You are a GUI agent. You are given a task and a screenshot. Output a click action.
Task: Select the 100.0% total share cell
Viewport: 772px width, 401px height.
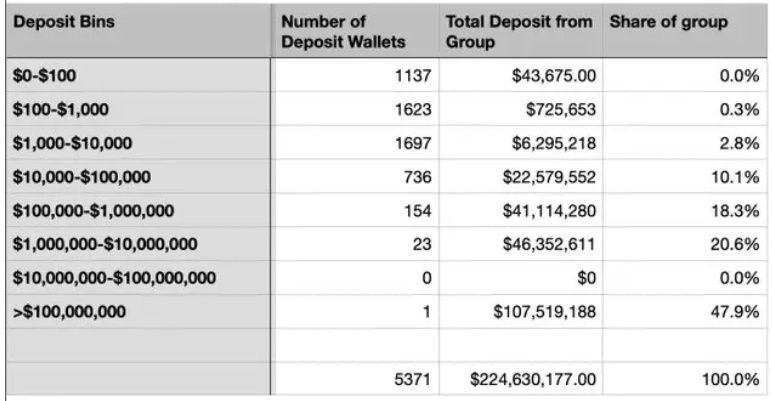685,379
